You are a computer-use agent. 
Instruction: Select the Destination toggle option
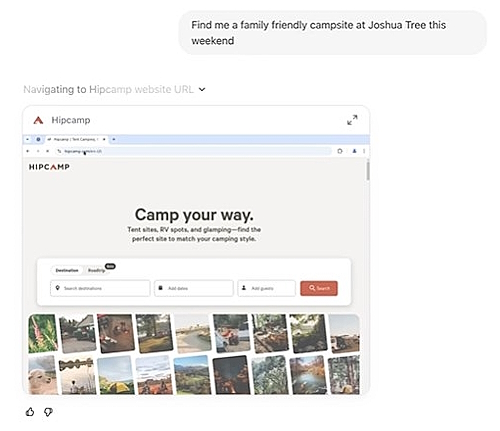click(x=67, y=270)
